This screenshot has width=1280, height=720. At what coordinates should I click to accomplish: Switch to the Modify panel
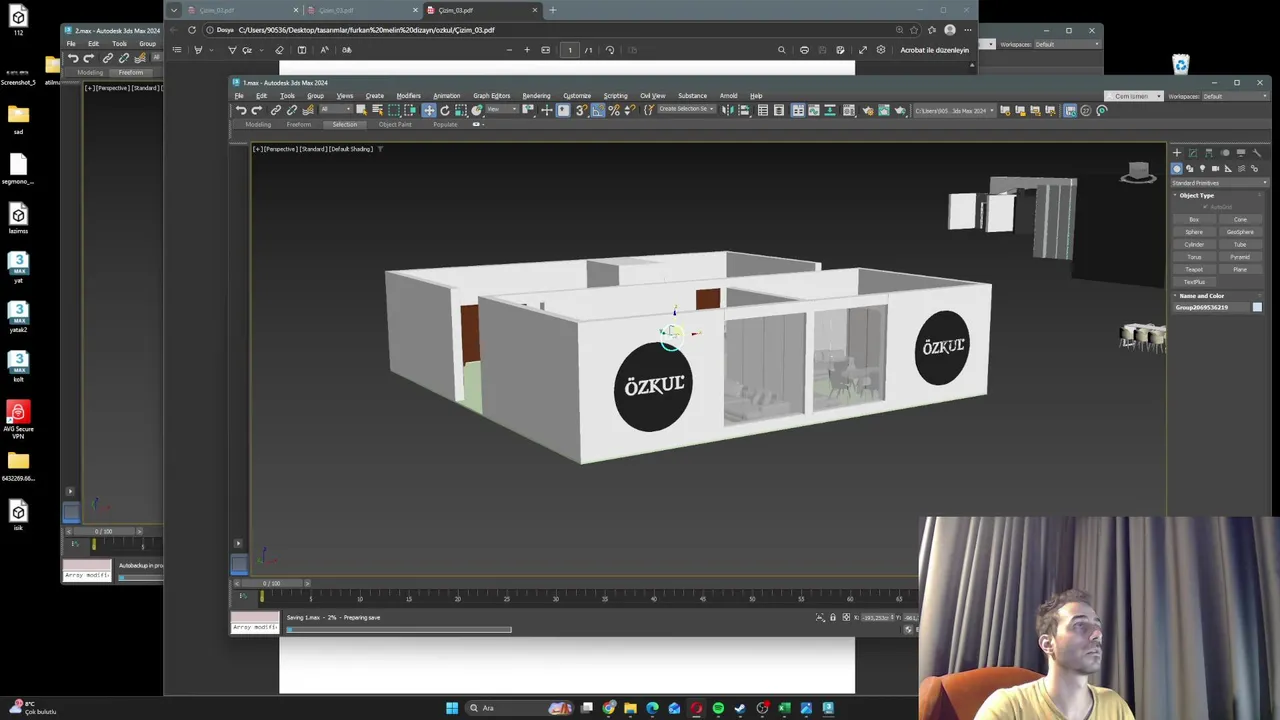tap(1193, 153)
